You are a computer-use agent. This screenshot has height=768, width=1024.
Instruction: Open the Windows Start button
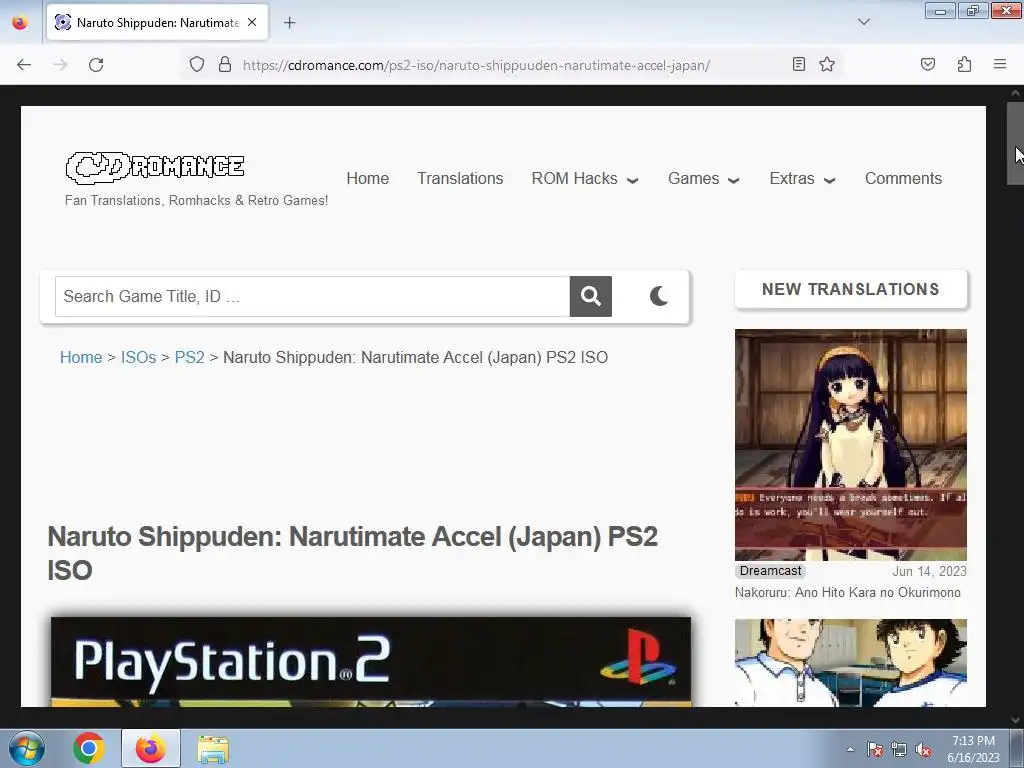click(27, 748)
